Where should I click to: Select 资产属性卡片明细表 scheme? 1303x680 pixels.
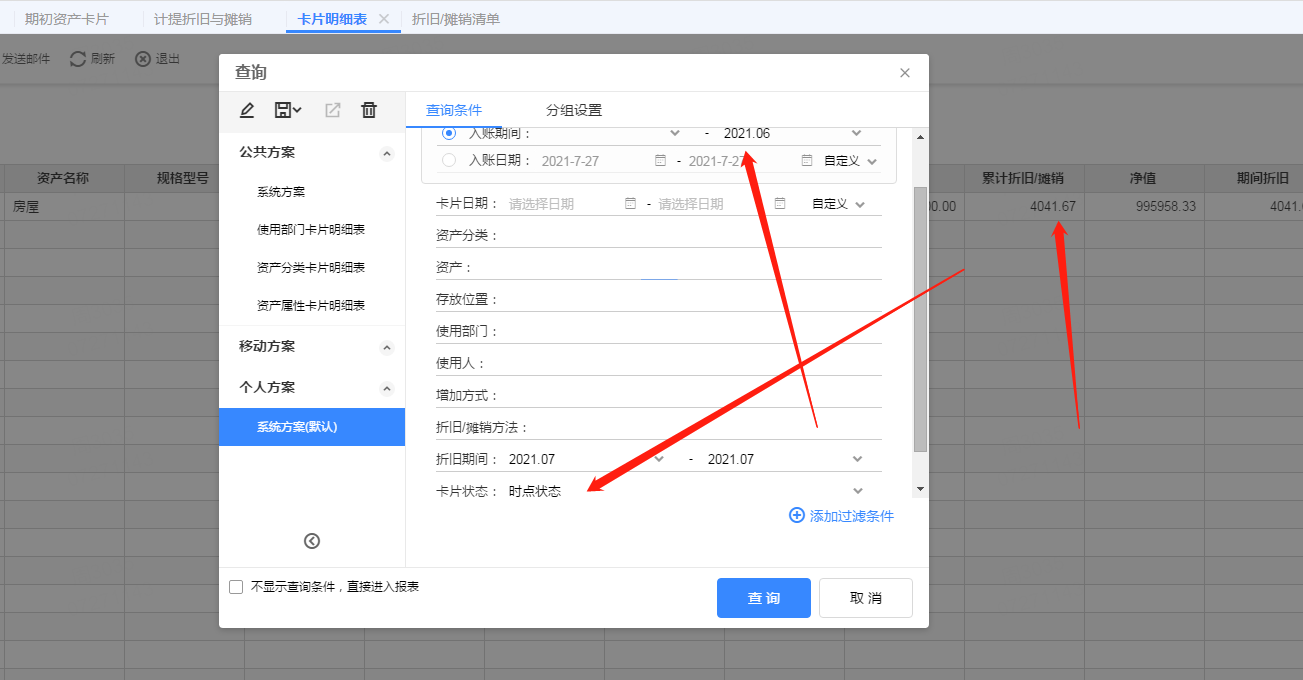pos(311,306)
